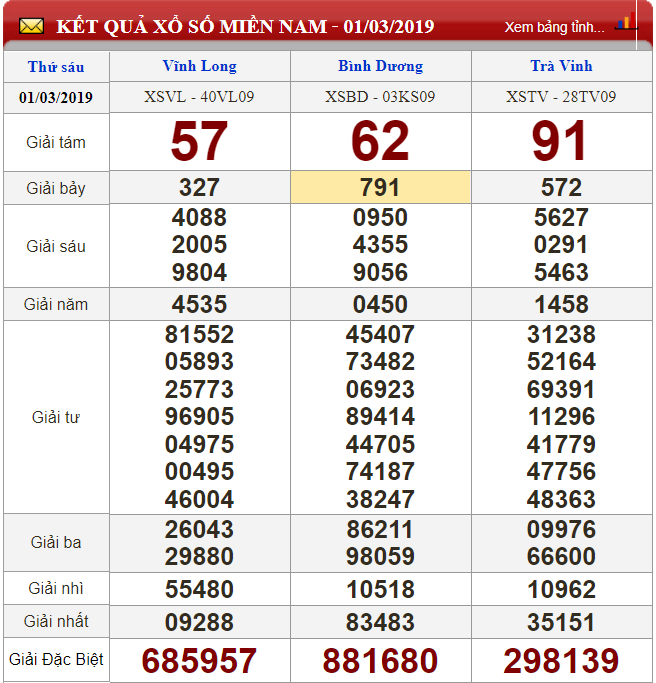Click Vĩnh Long Giải tám number 57
This screenshot has width=656, height=683.
click(x=199, y=141)
